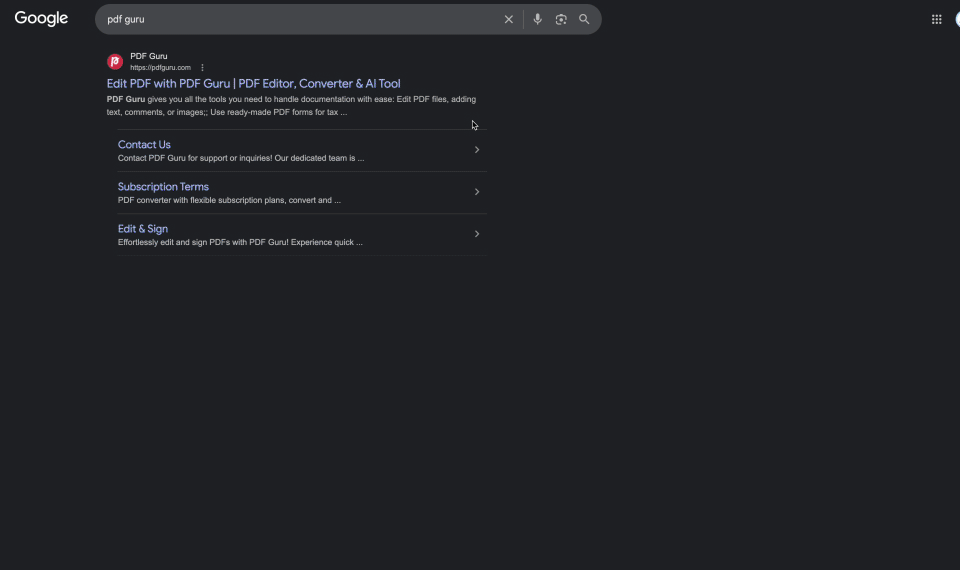This screenshot has width=960, height=570.
Task: Click the Google logo
Action: pyautogui.click(x=41, y=19)
